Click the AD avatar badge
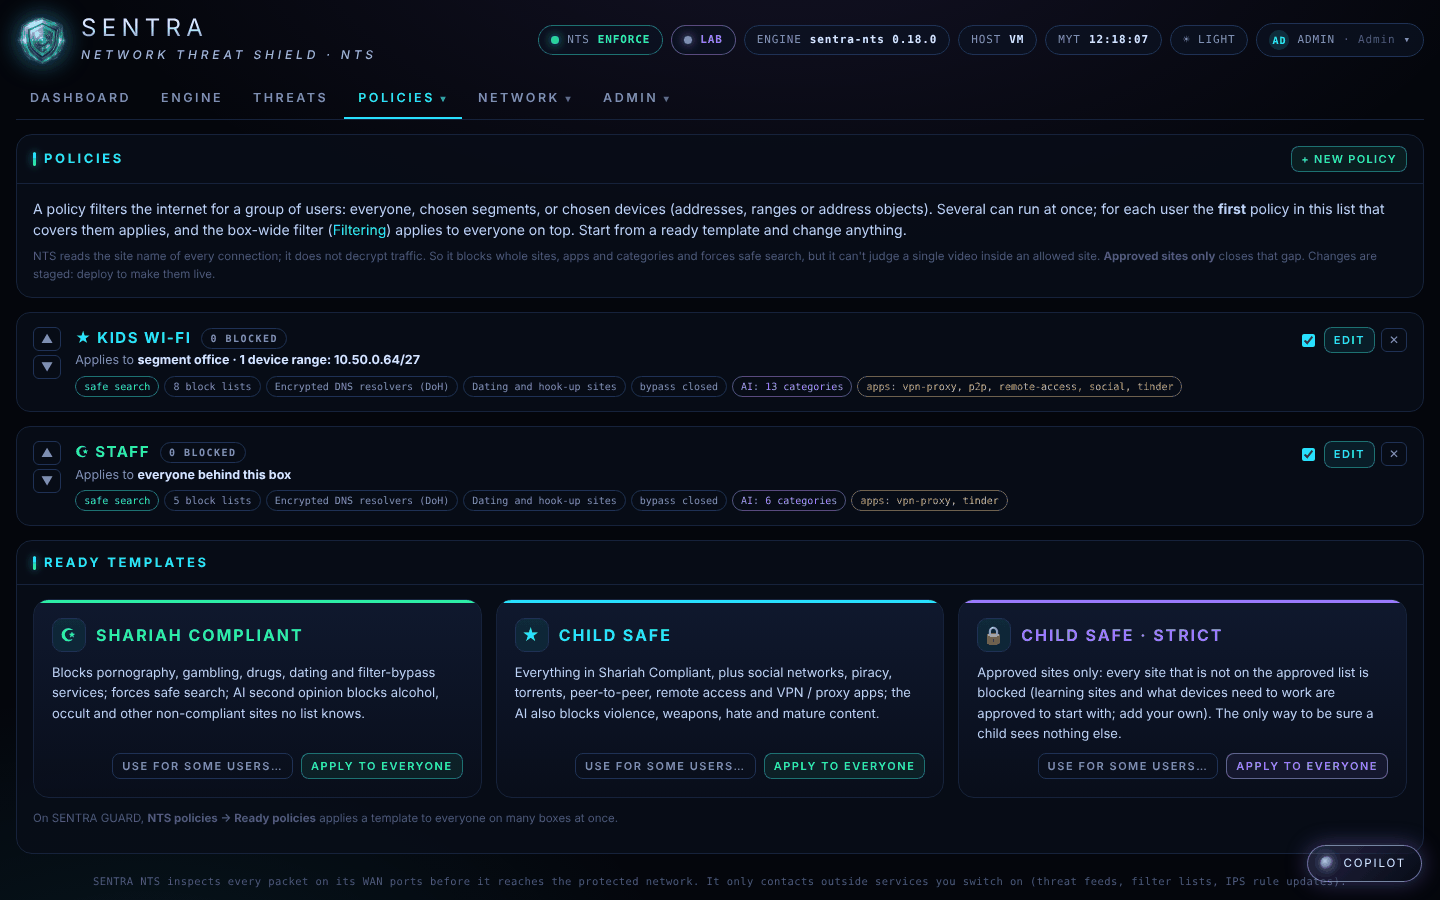The image size is (1440, 900). click(x=1279, y=40)
